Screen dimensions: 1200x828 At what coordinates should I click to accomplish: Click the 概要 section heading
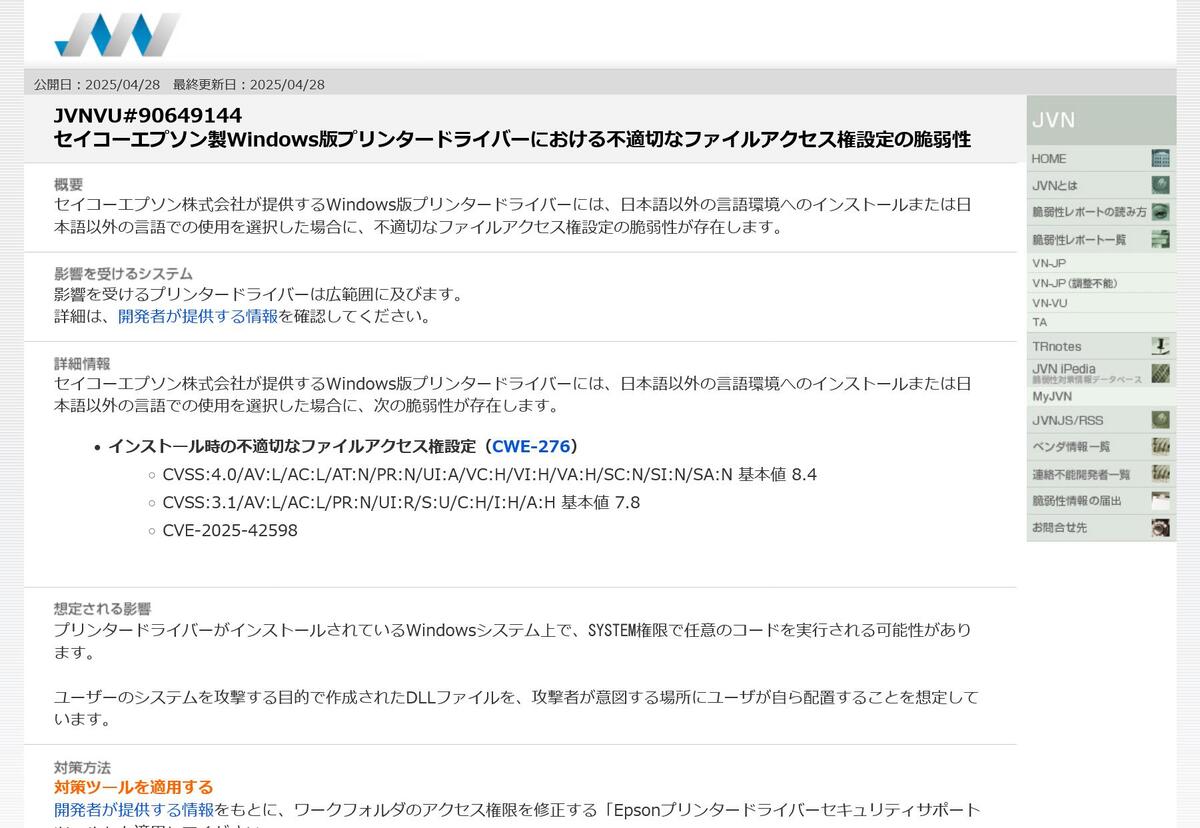[x=68, y=184]
